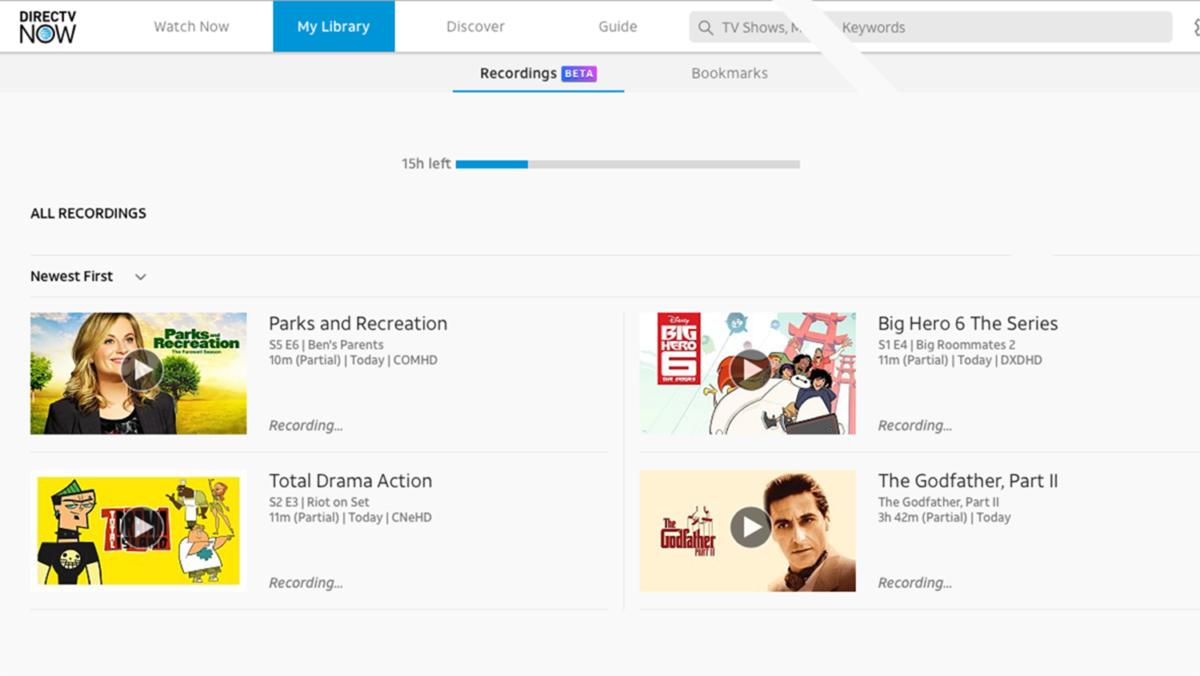Click the search input field
This screenshot has width=1200, height=676.
point(930,27)
